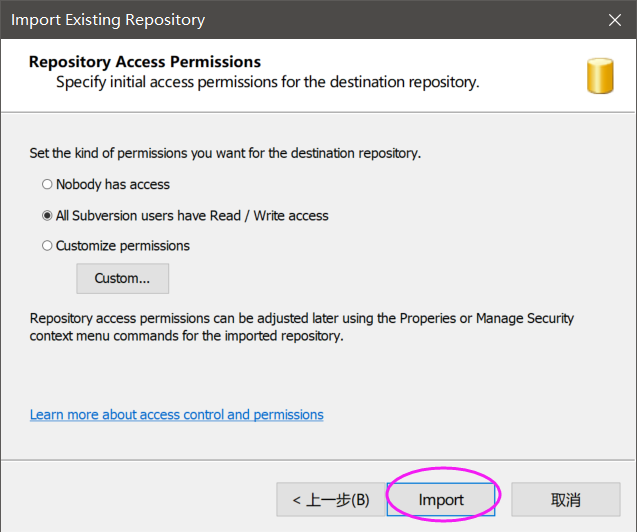Click the note mentioning Properies or Manage Security
The image size is (637, 532).
point(301,318)
